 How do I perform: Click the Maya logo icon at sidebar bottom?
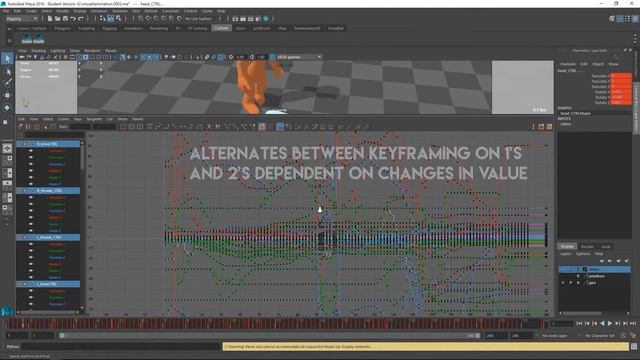(x=7, y=311)
